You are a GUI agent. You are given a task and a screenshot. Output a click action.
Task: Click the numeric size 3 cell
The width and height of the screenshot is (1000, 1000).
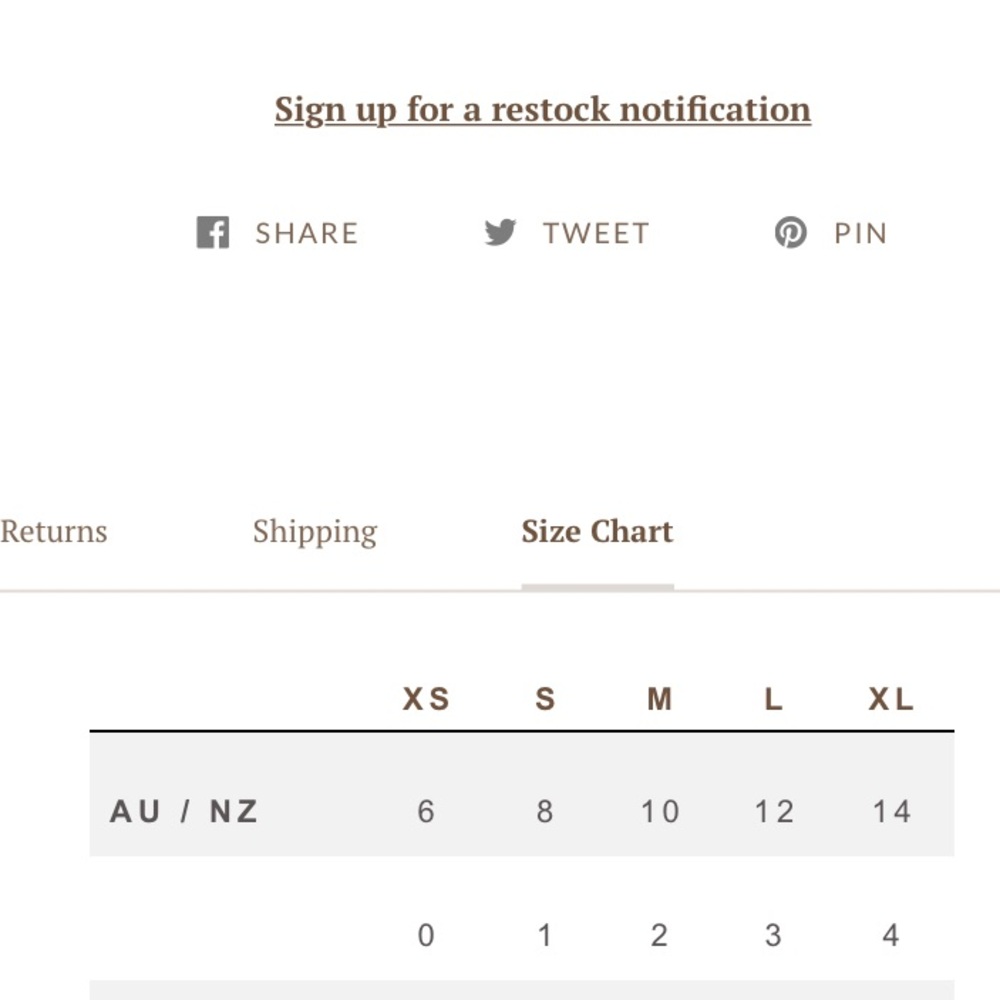[774, 936]
